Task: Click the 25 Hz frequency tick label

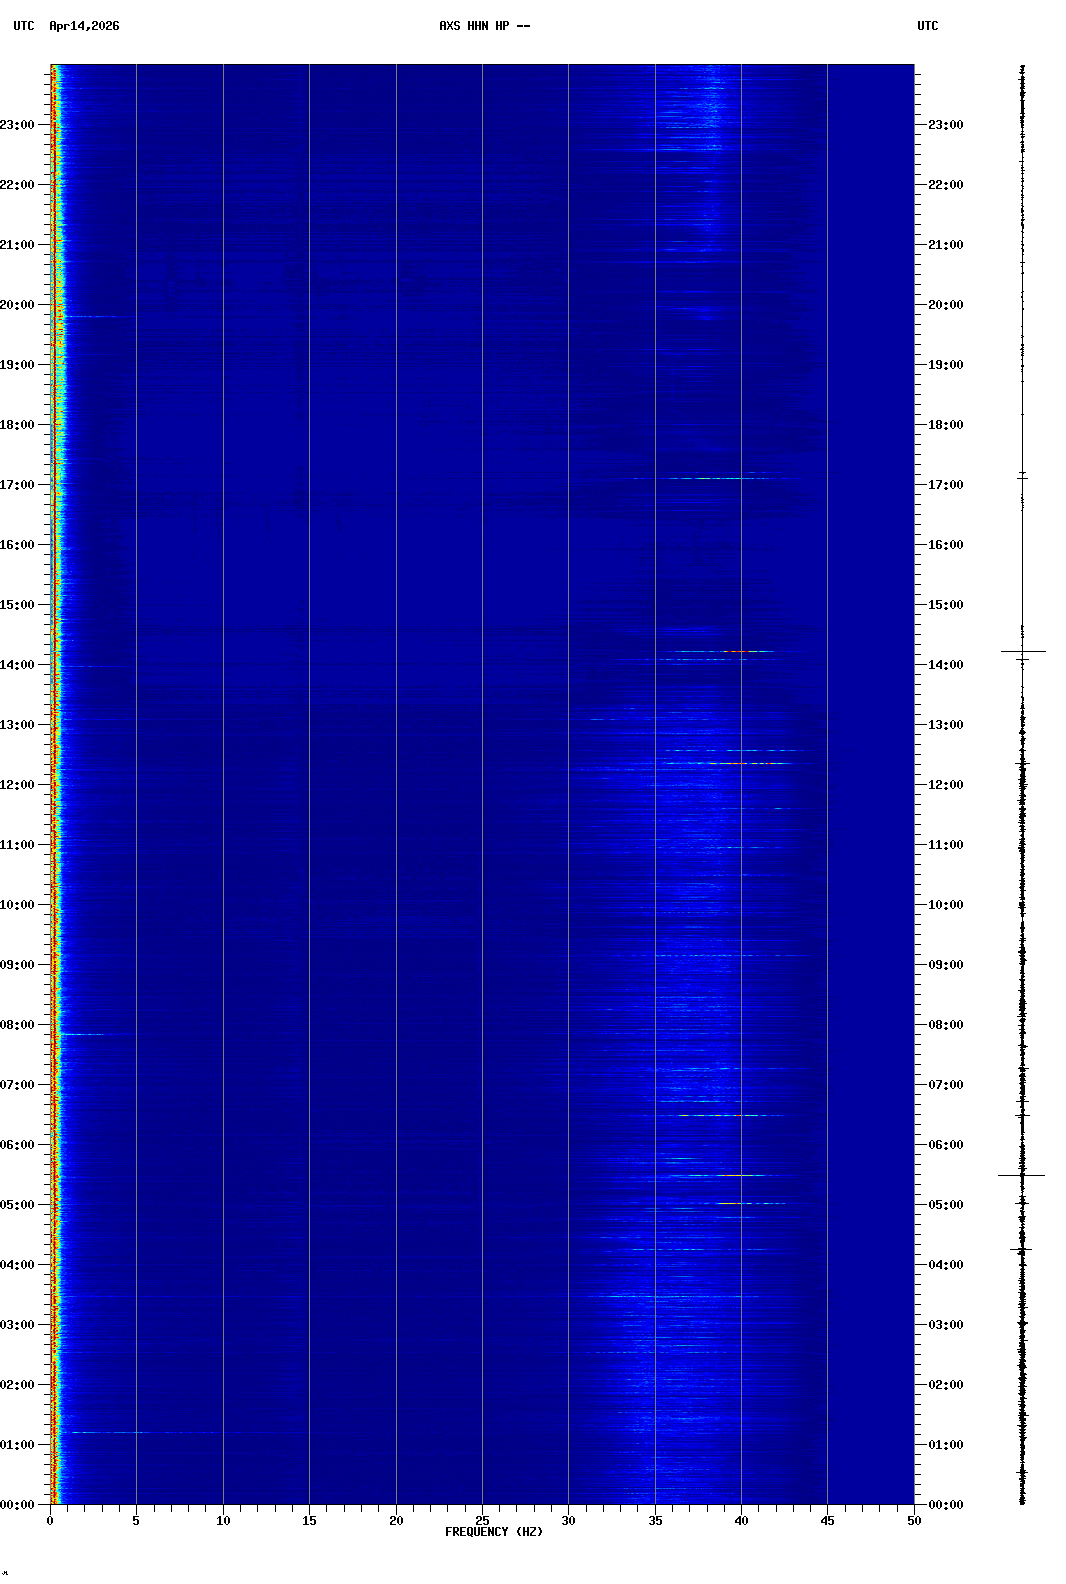Action: [482, 1521]
